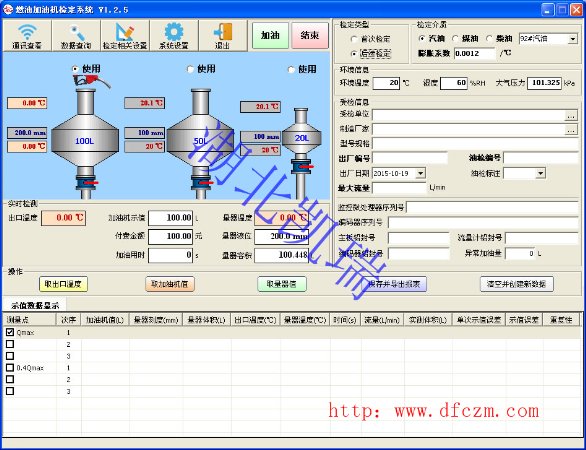This screenshot has height=450, width=586.
Task: Select the 柴油 medium radio button
Action: 489,38
